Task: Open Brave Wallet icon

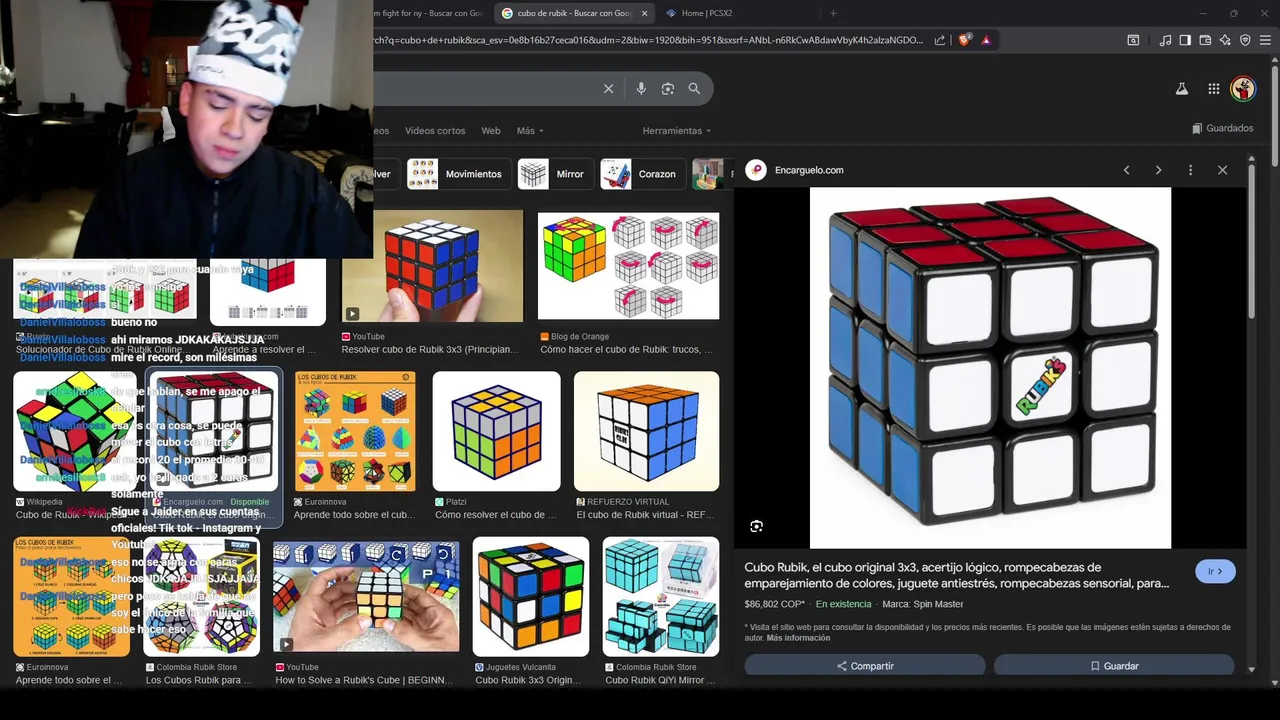Action: tap(1205, 40)
